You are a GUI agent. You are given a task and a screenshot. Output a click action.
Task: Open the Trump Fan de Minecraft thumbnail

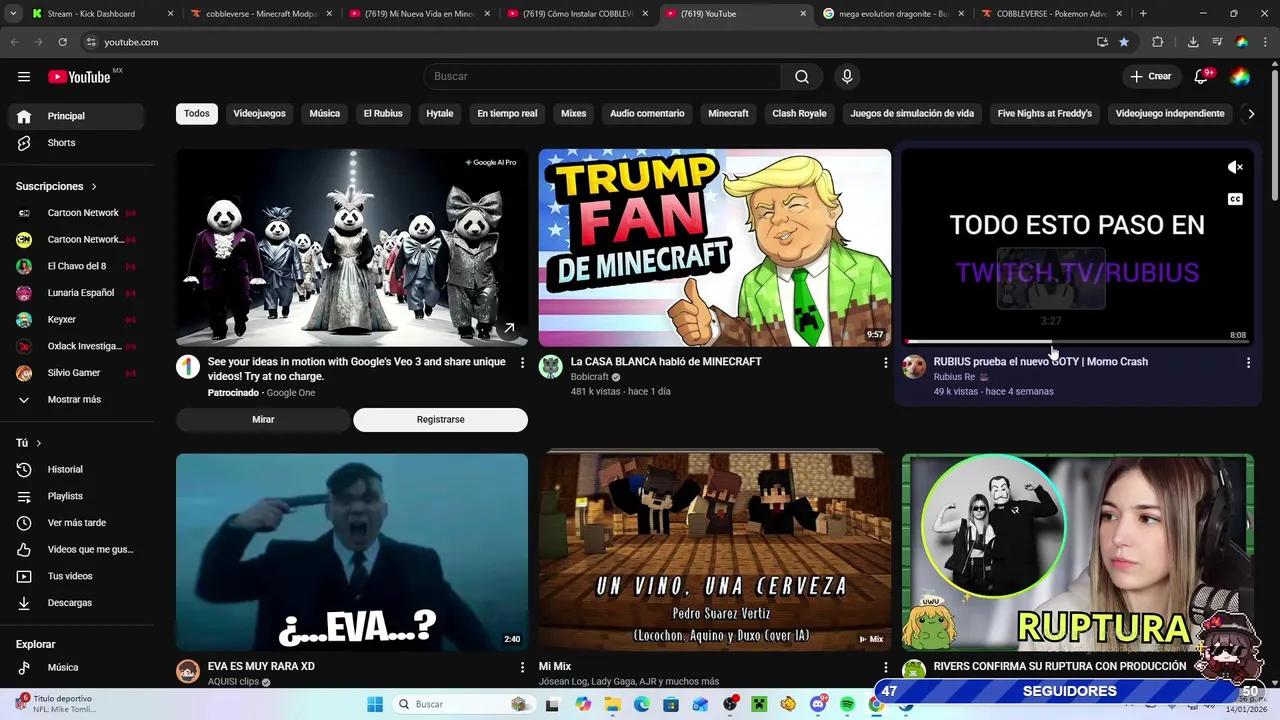click(x=714, y=248)
